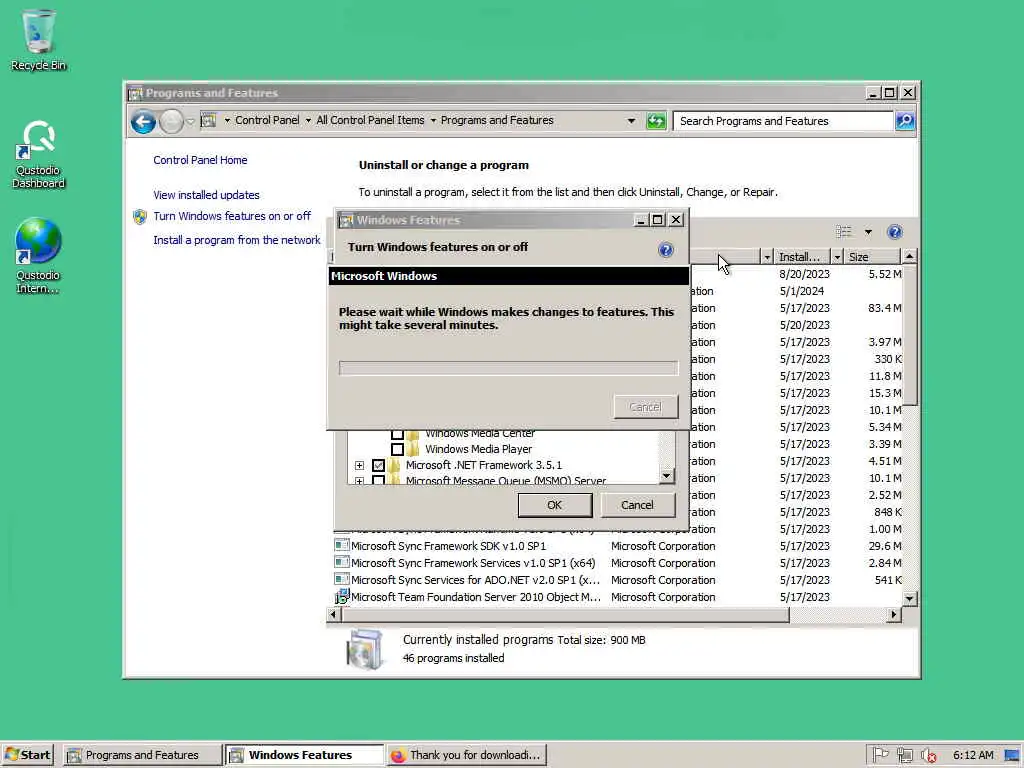Click the Control Panel address bar icon
Viewport: 1024px width, 768px height.
click(208, 120)
